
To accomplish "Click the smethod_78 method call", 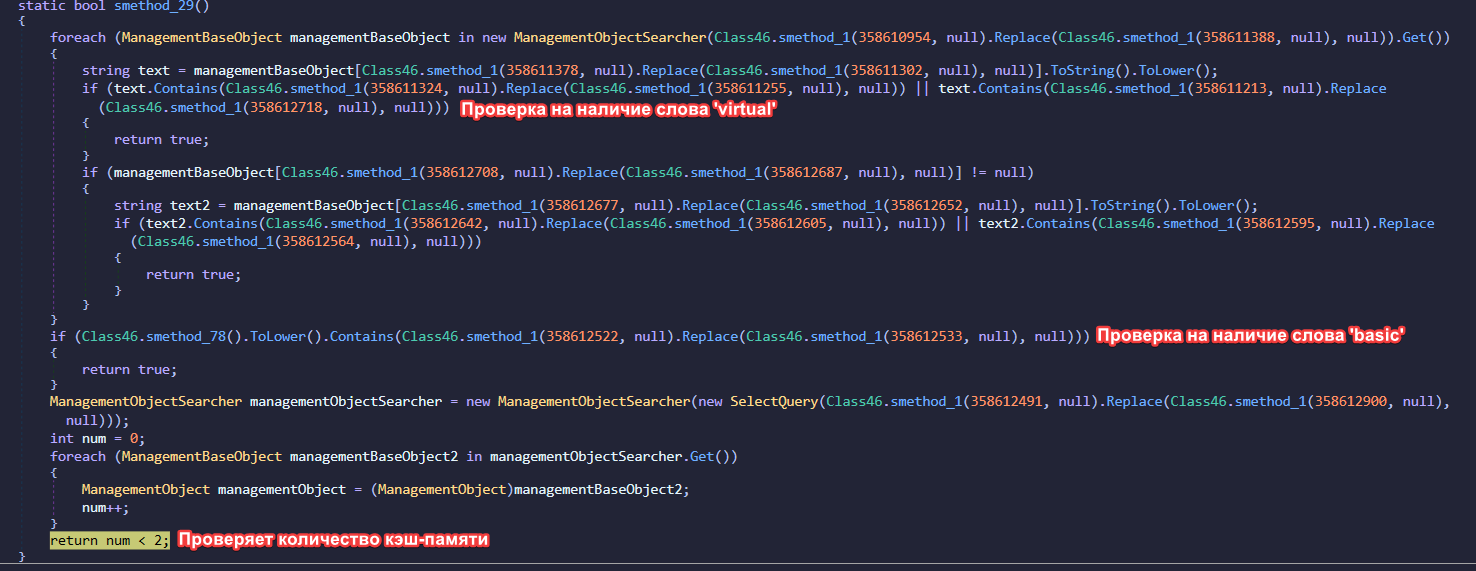I will [208, 337].
